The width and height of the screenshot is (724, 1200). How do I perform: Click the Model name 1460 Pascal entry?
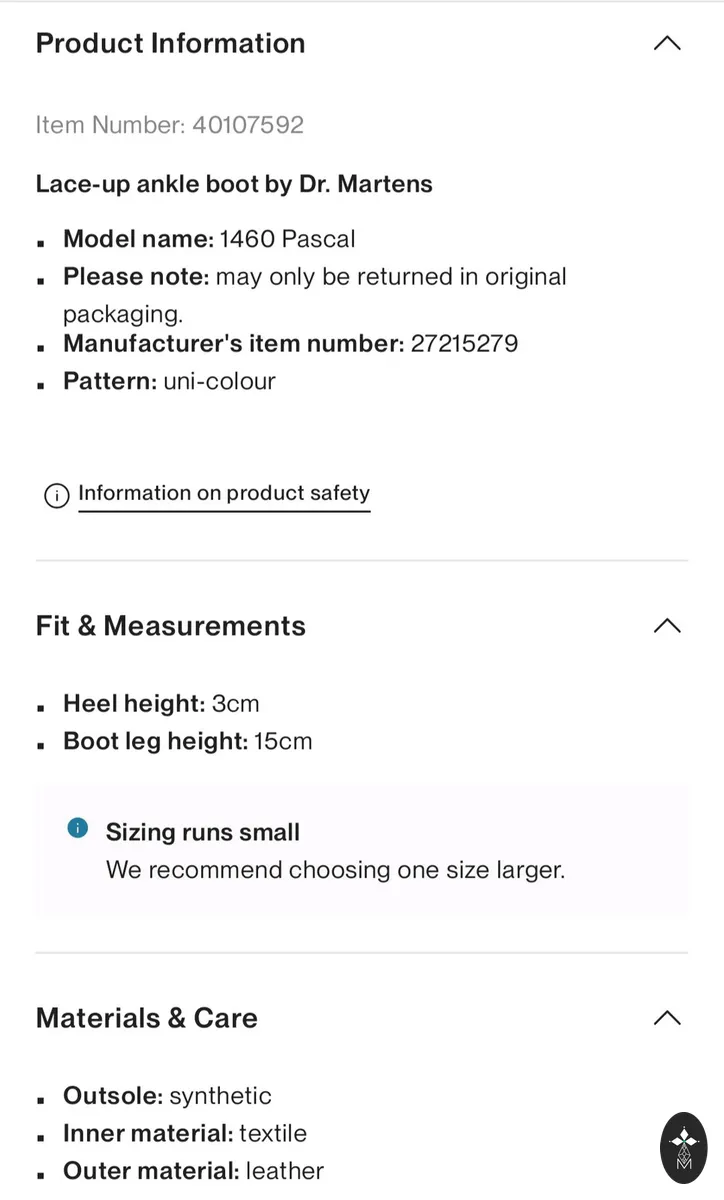pyautogui.click(x=209, y=239)
